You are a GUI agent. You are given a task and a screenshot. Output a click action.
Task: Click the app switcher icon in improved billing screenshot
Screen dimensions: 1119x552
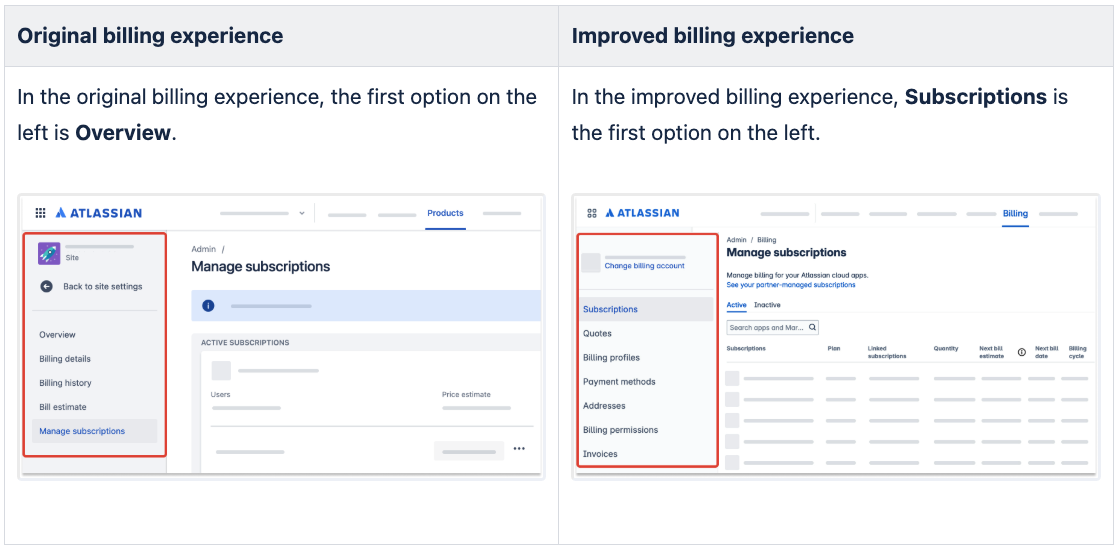pyautogui.click(x=592, y=213)
